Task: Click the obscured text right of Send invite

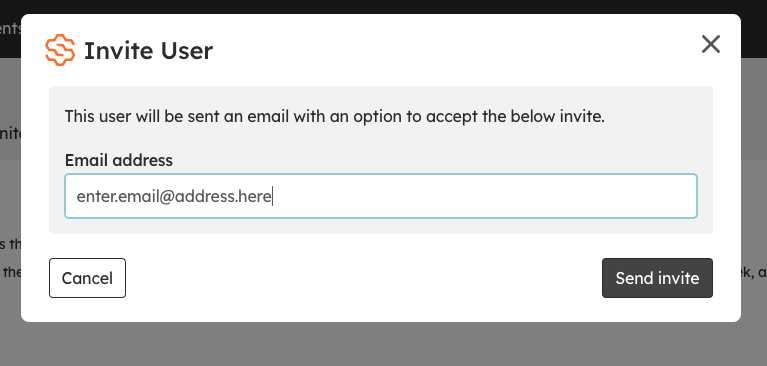Action: 754,272
